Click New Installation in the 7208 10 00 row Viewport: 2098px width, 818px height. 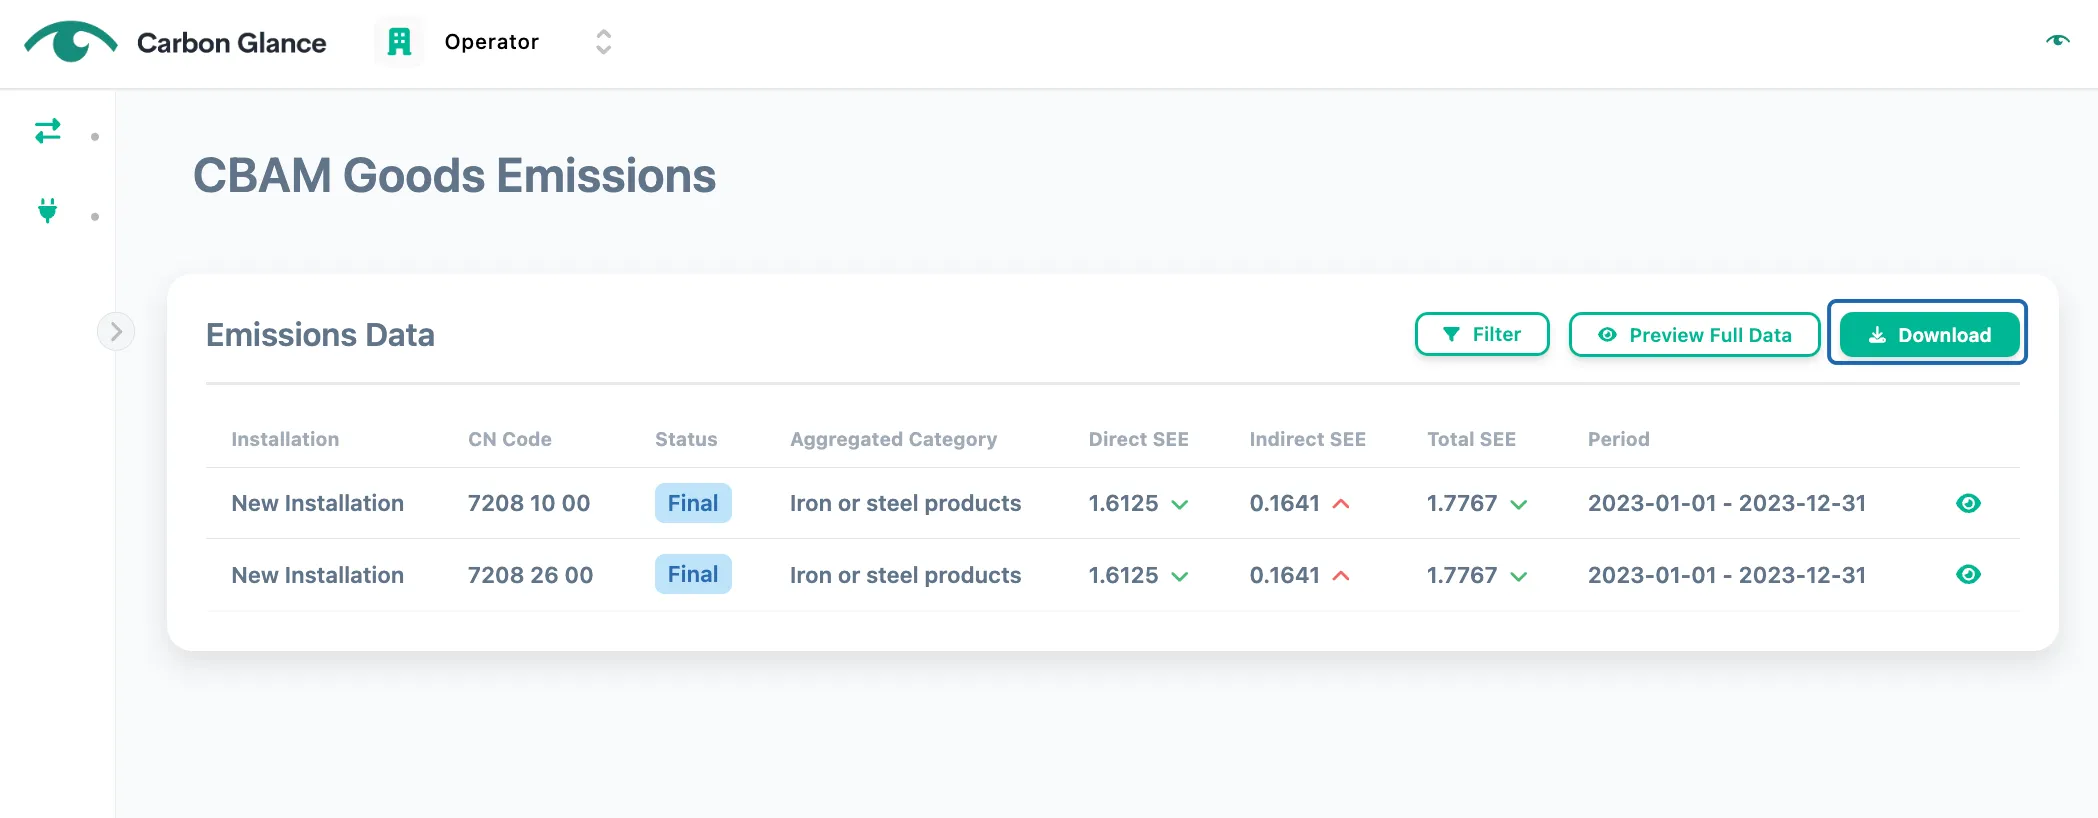[318, 503]
